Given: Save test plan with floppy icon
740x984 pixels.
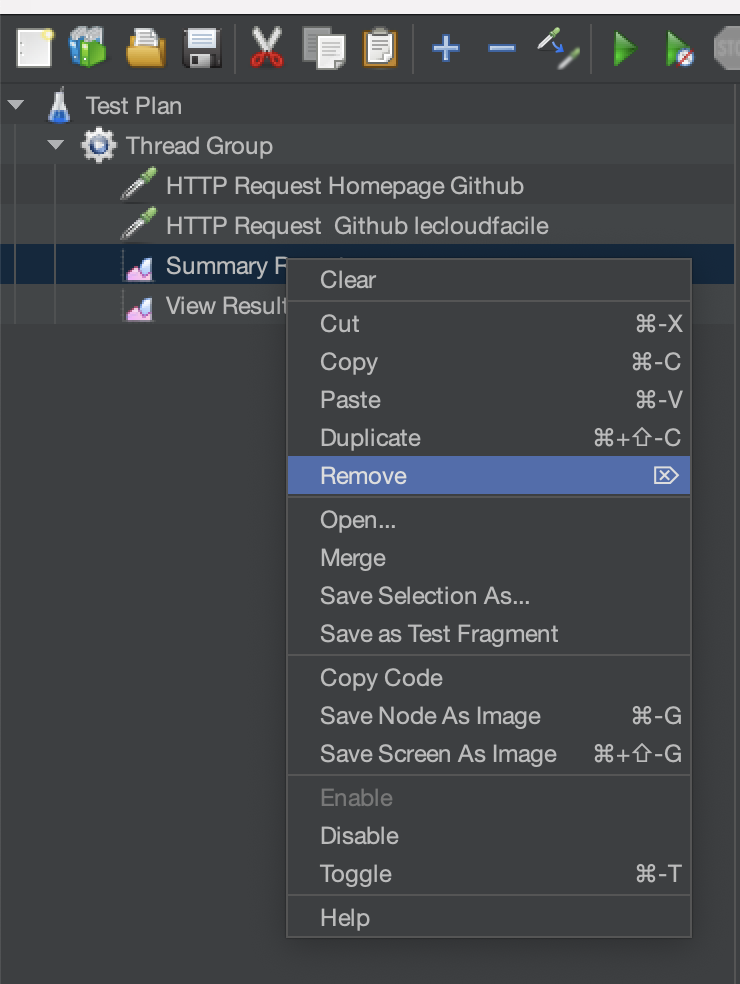Looking at the screenshot, I should pos(202,47).
